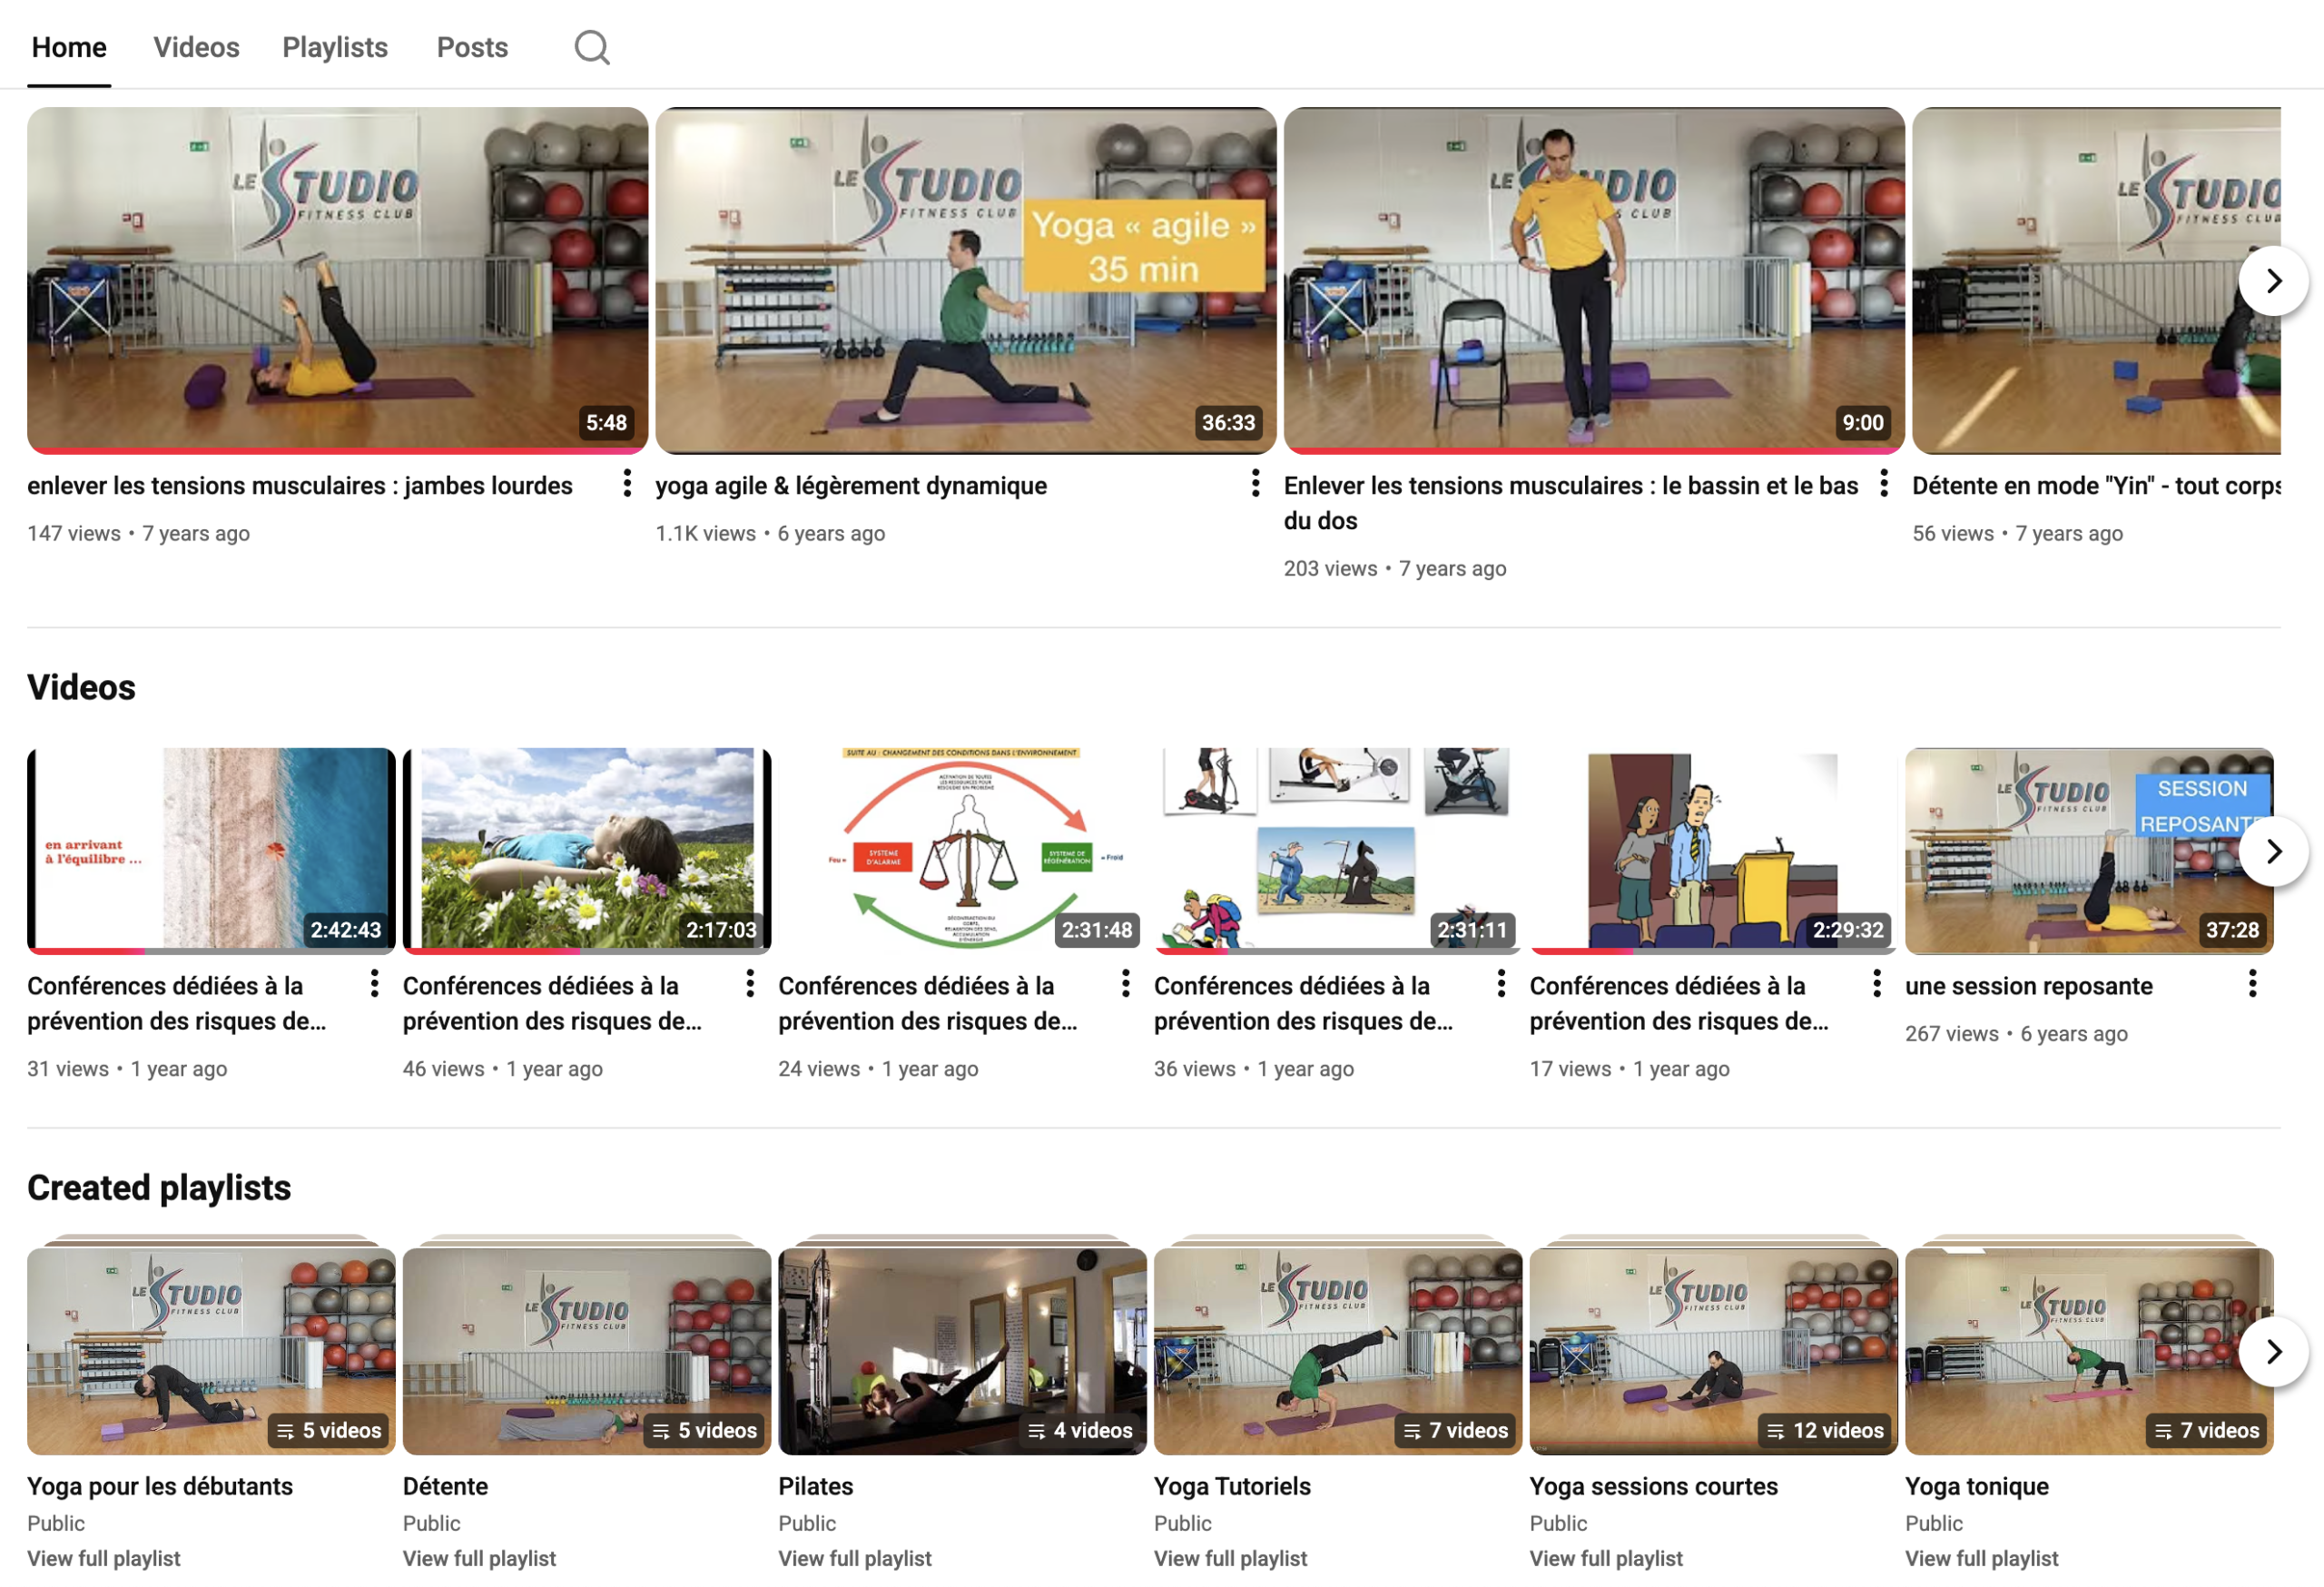Go to the Videos tab

click(196, 47)
